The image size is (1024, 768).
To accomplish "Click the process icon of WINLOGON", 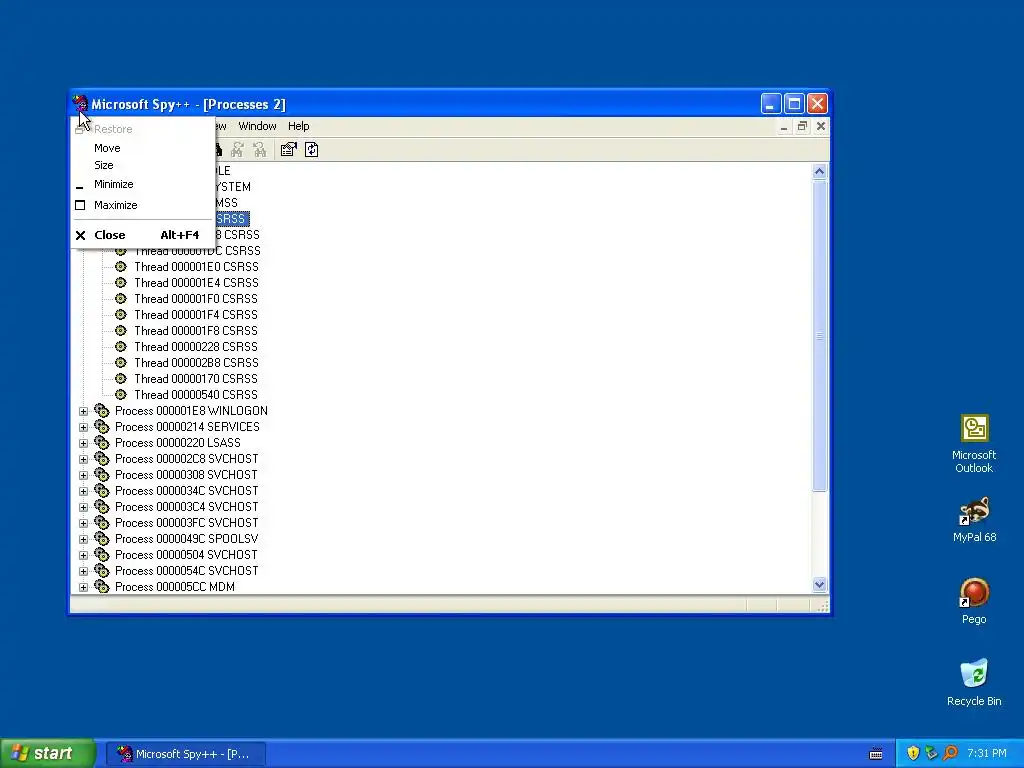I will [x=102, y=410].
